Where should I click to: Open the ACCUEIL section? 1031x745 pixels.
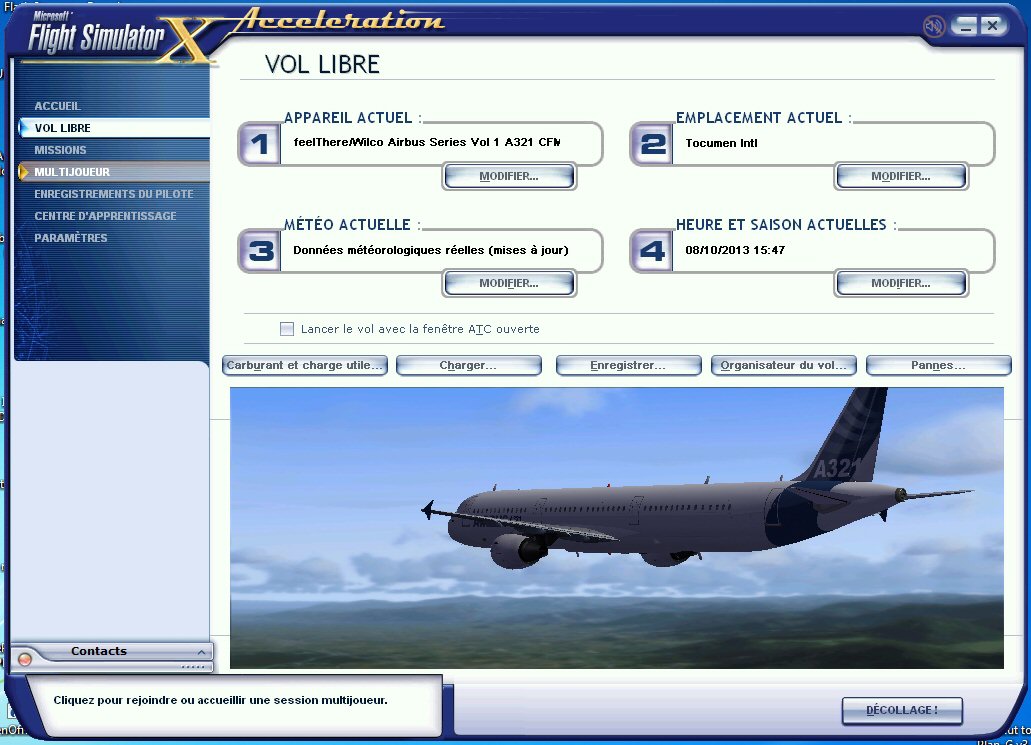(57, 106)
